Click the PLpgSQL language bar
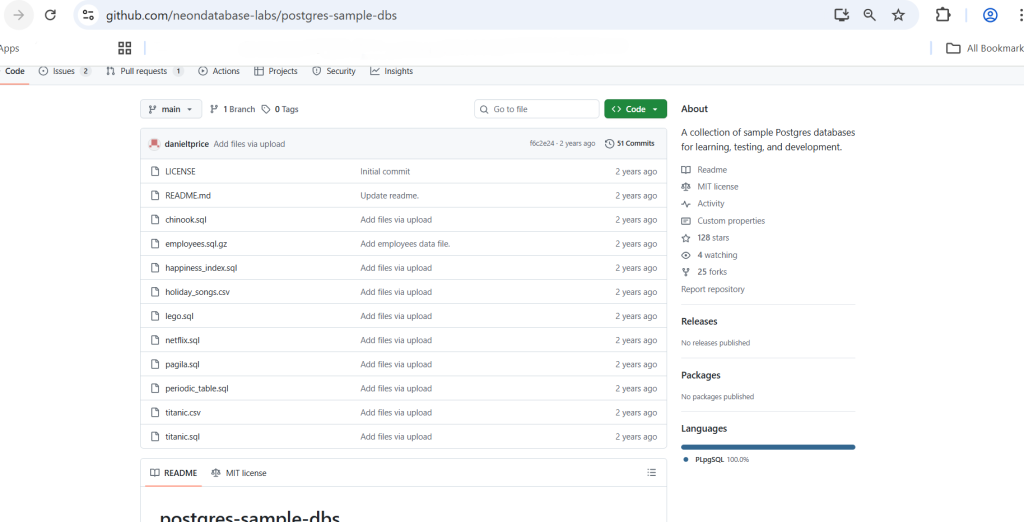The width and height of the screenshot is (1024, 522). pos(768,447)
